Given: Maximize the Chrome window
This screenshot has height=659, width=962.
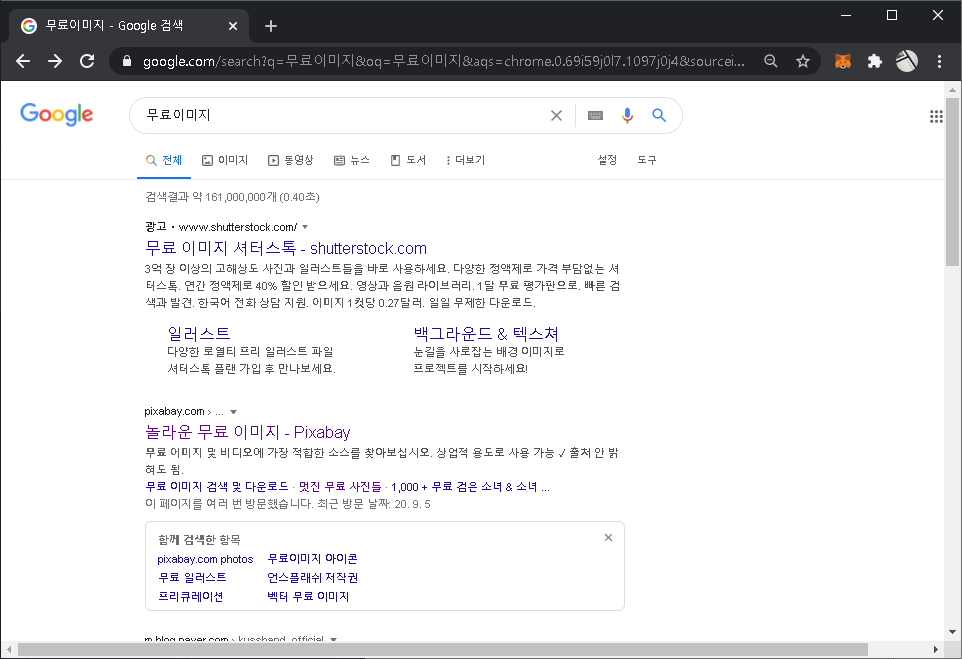Looking at the screenshot, I should [x=892, y=15].
